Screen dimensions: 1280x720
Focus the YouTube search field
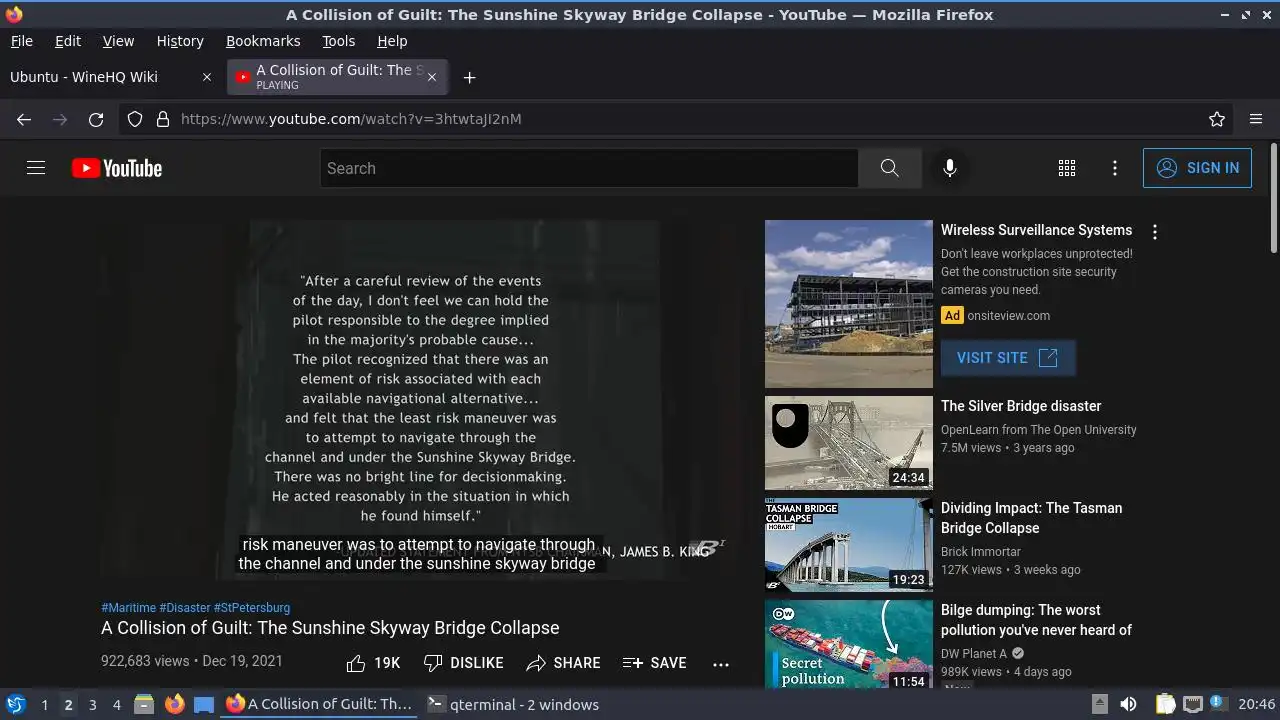pyautogui.click(x=589, y=168)
